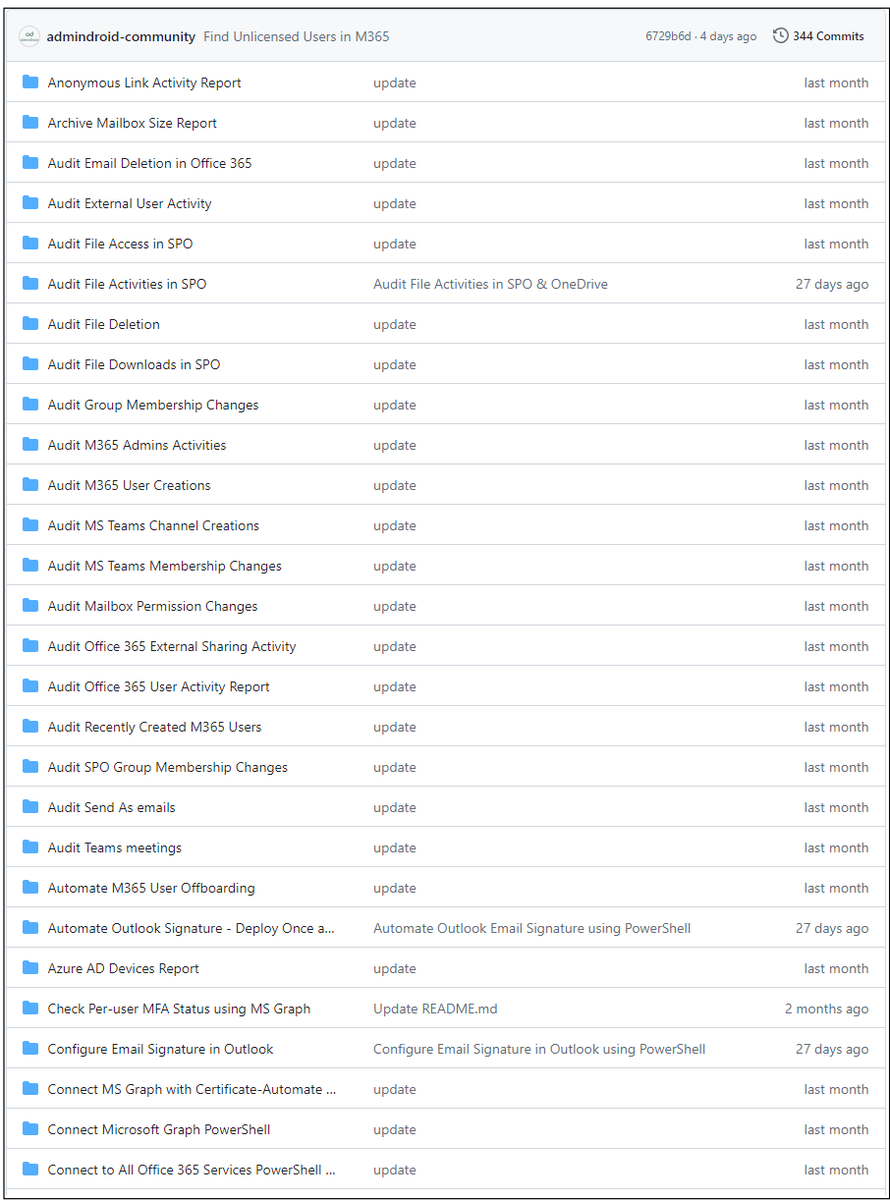
Task: Click folder icon beside Audit Group Membership Changes
Action: tap(30, 404)
